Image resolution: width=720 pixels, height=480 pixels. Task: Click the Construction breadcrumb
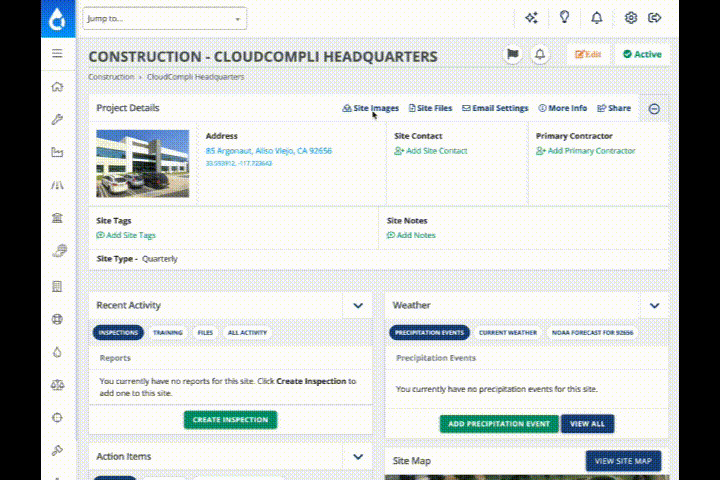click(x=111, y=77)
